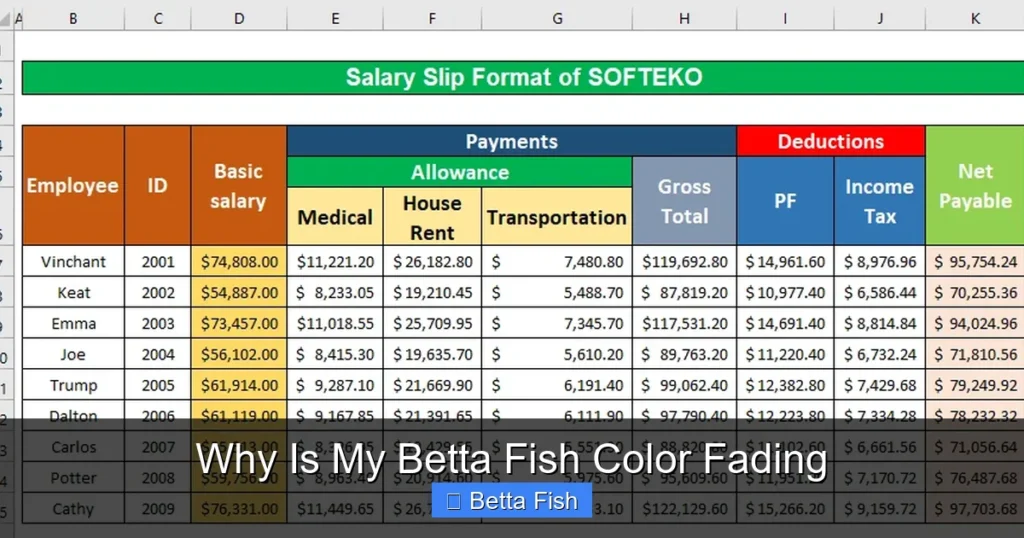Select the Salary Slip Format of SOFTEKO title cell
The width and height of the screenshot is (1024, 538).
point(523,78)
